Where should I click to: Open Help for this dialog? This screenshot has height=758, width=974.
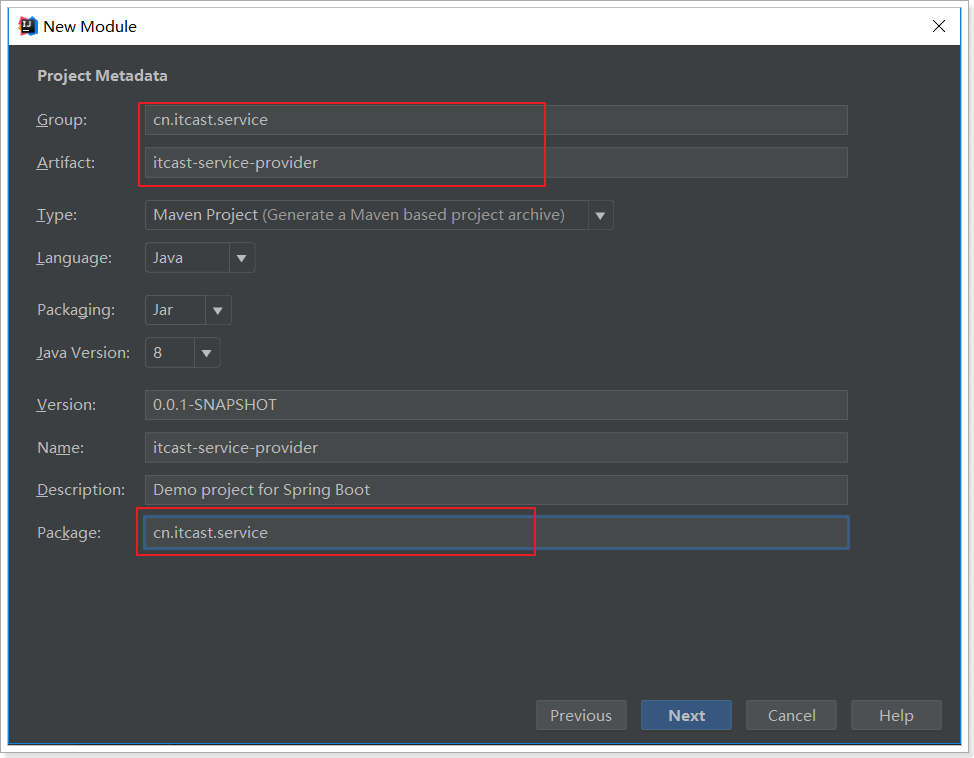(x=896, y=716)
